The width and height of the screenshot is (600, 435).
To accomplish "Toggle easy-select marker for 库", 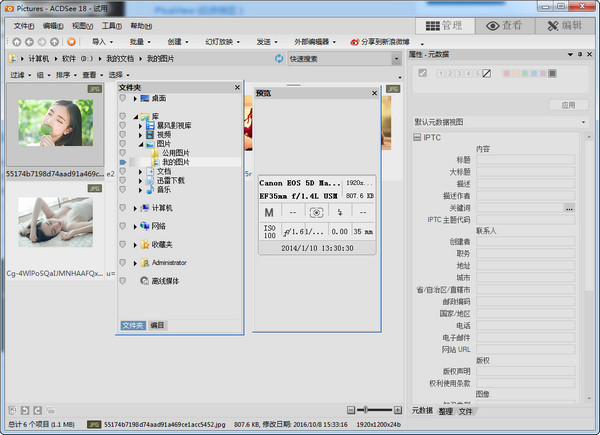I will click(122, 116).
